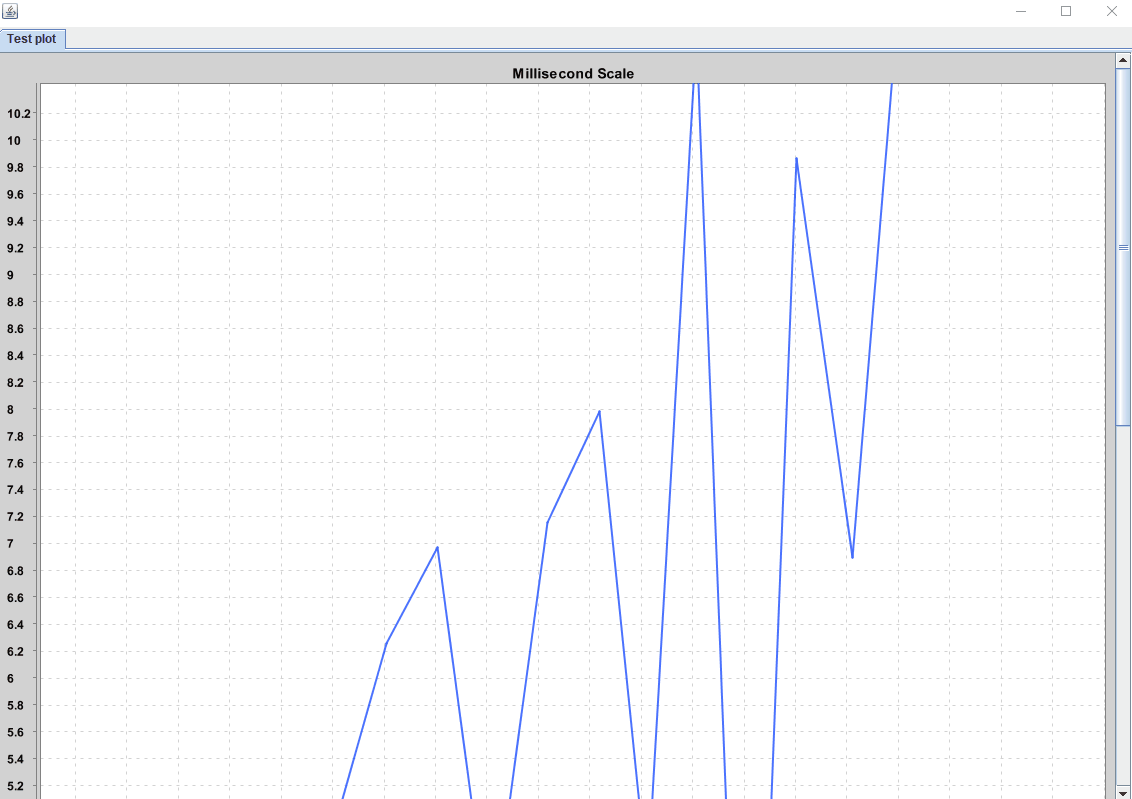
Task: Click the 8.4 y-axis label
Action: [15, 356]
